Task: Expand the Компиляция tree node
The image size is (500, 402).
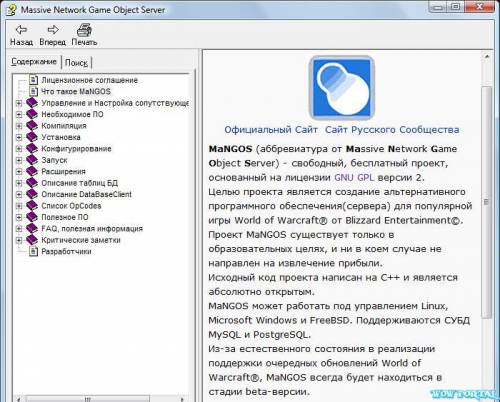Action: [x=19, y=126]
